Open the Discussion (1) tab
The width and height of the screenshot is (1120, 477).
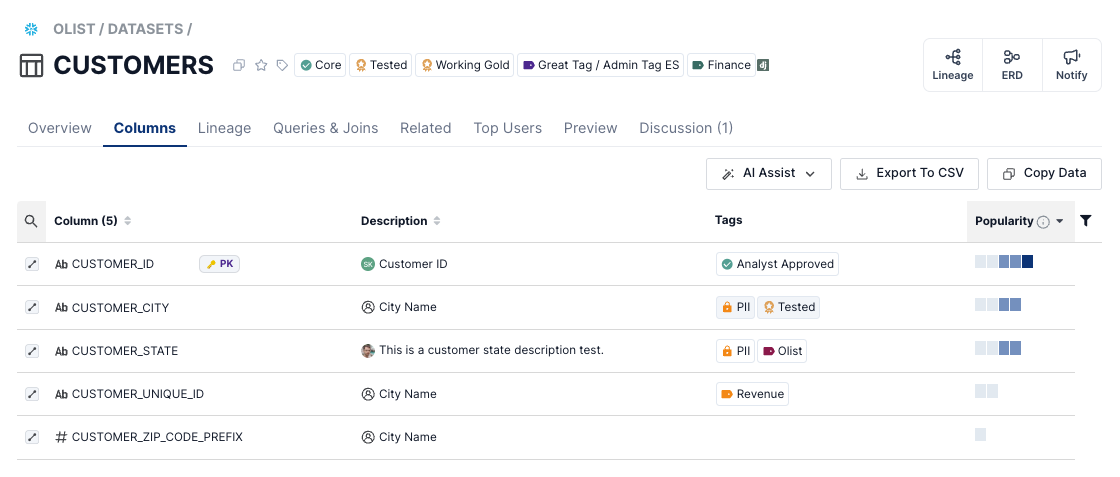point(685,128)
